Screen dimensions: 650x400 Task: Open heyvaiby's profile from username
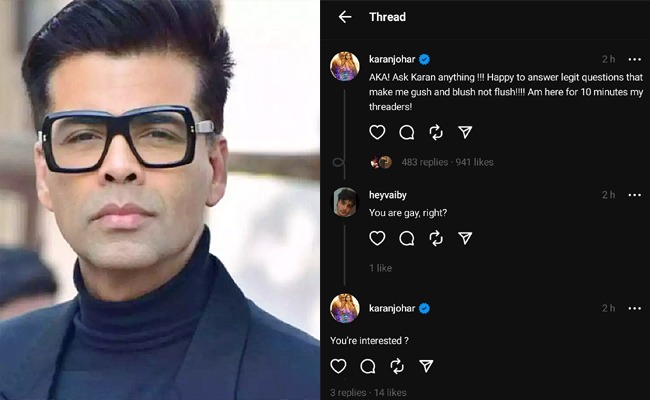pos(388,195)
